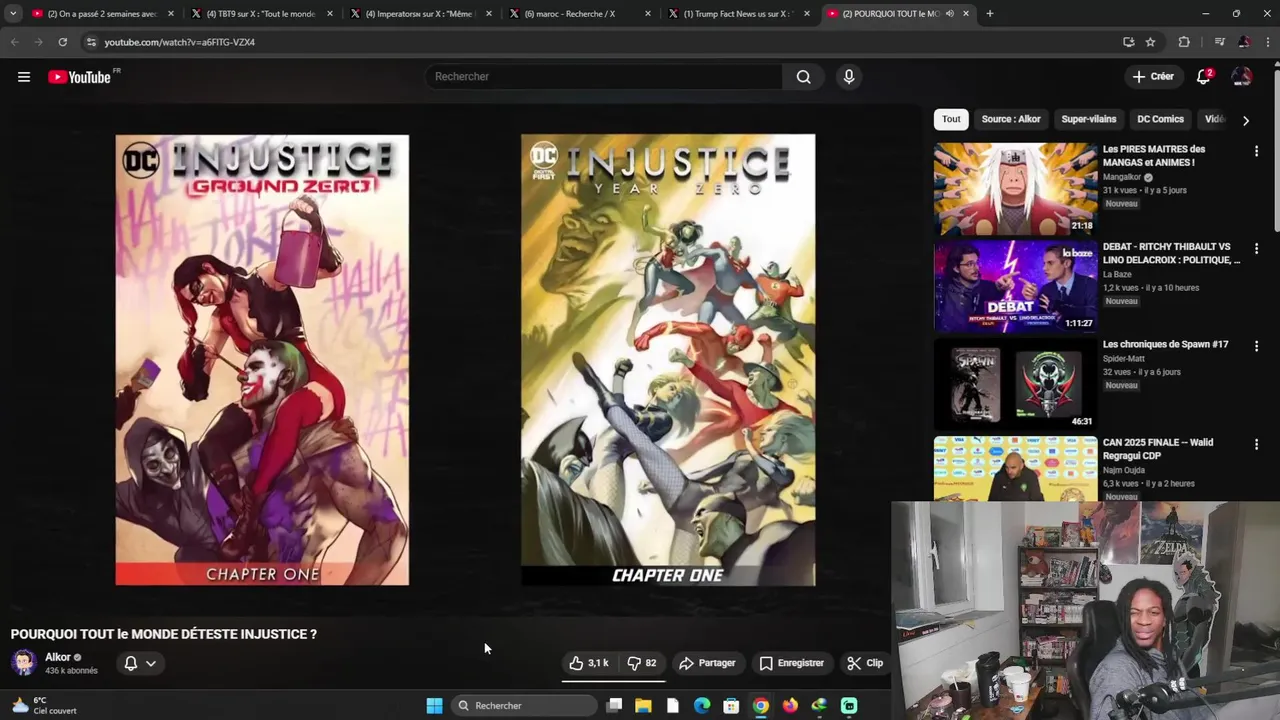Open options menu for DEBAT Ritchy Thibault video
The image size is (1280, 720).
coord(1256,248)
